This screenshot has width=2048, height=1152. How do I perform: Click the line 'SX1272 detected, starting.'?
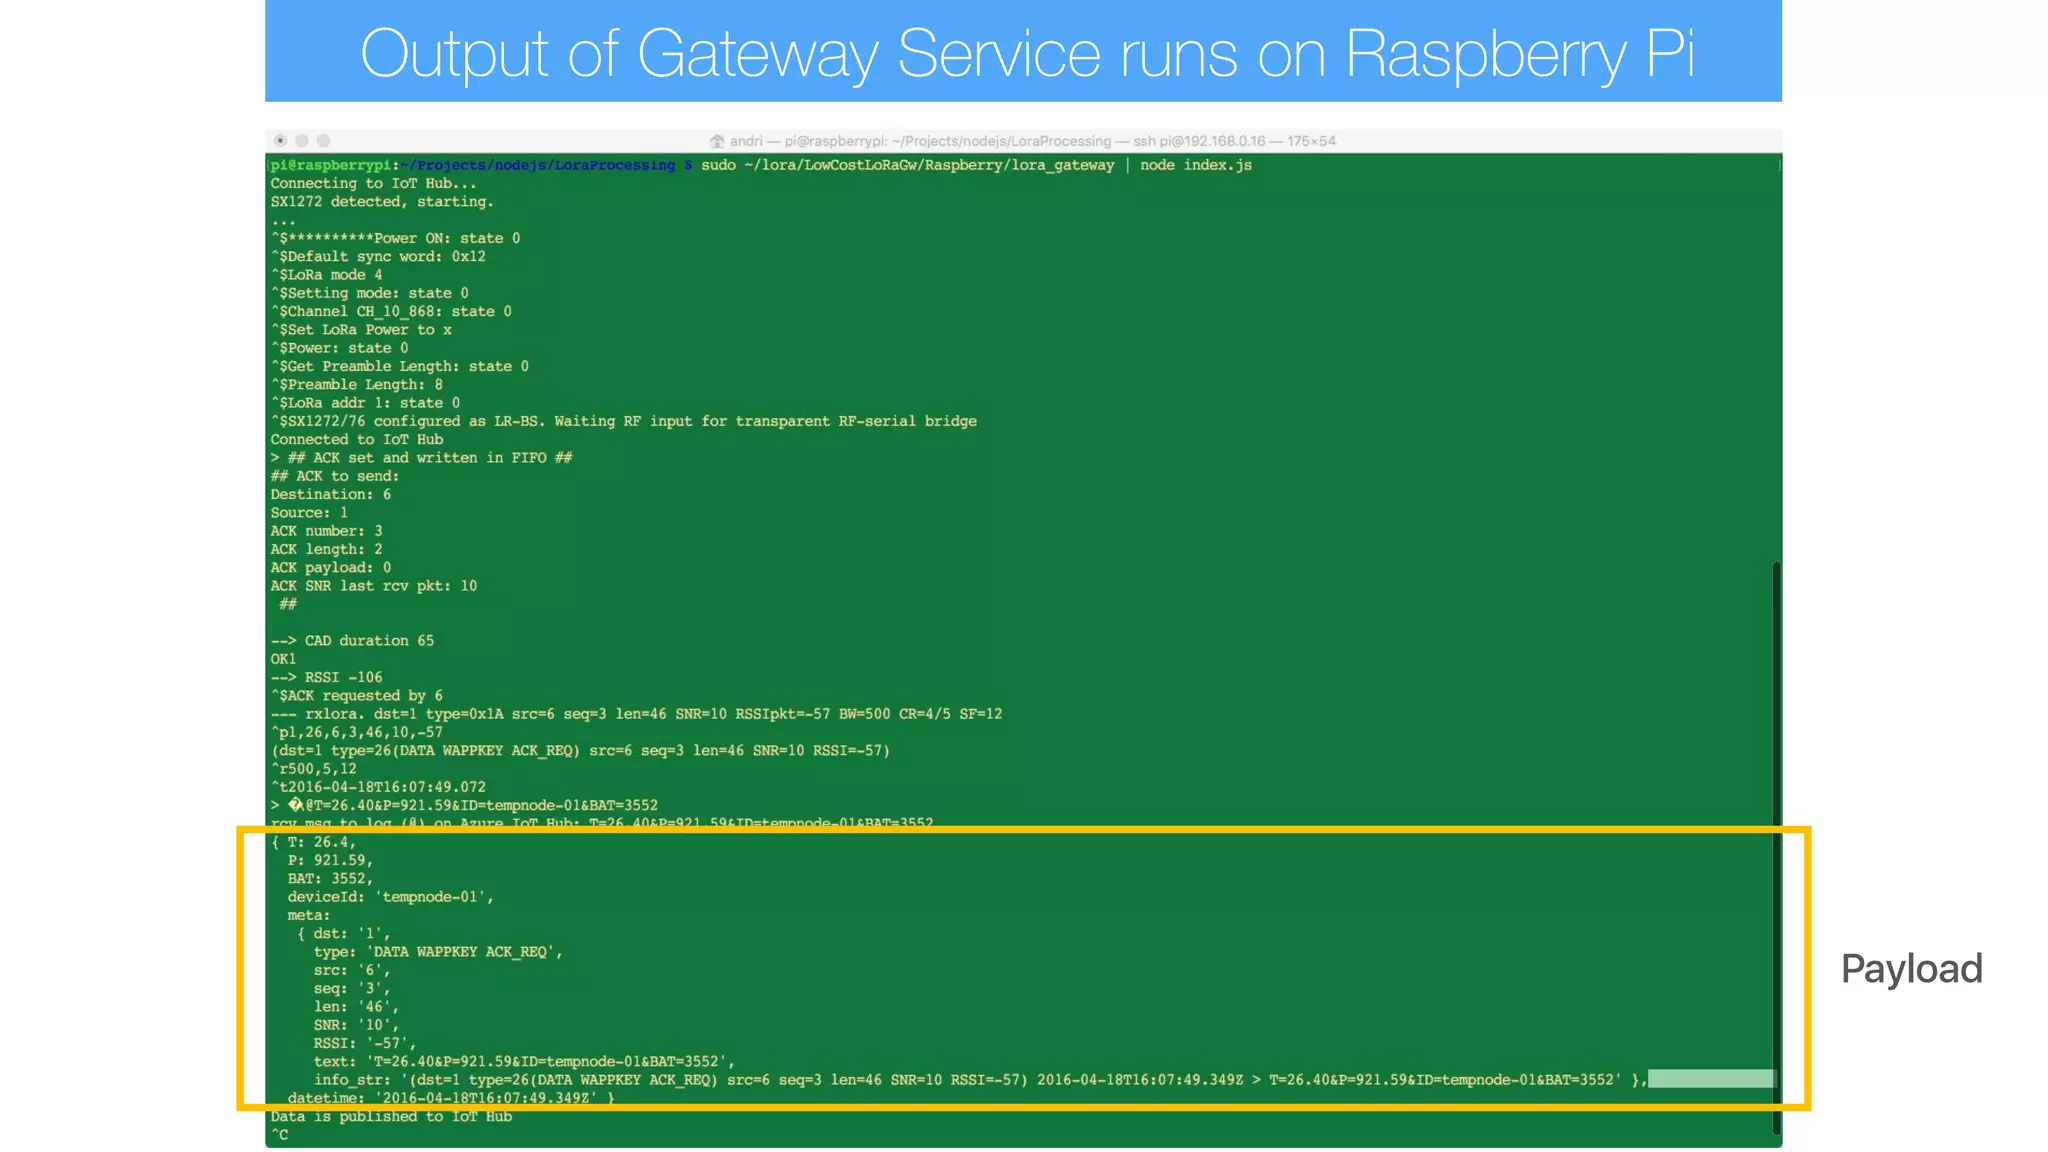click(382, 202)
